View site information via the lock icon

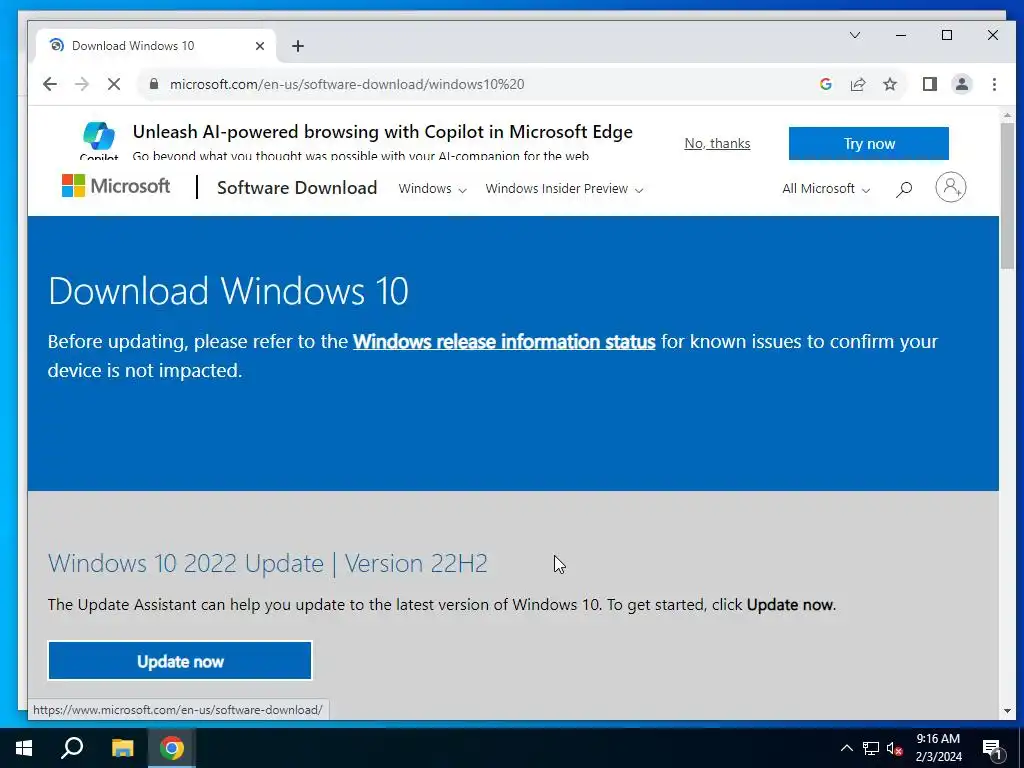click(153, 84)
